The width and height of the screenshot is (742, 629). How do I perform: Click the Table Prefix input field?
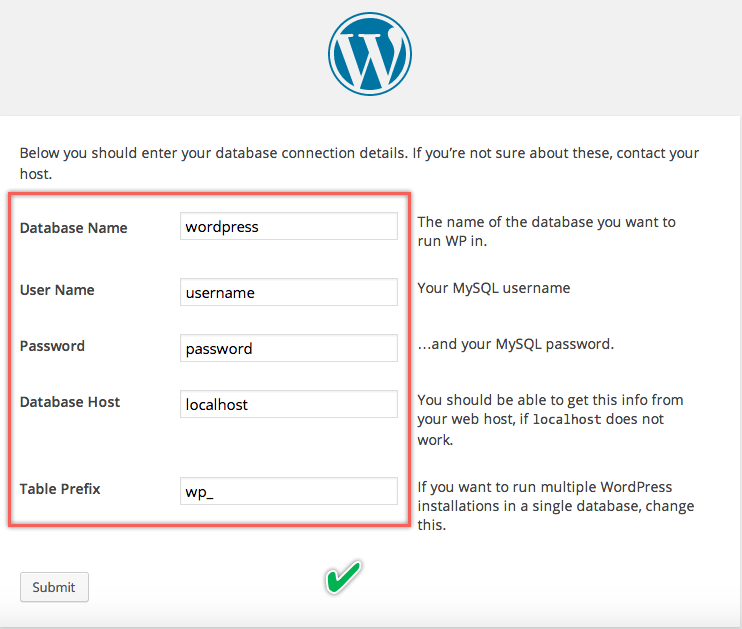point(289,491)
